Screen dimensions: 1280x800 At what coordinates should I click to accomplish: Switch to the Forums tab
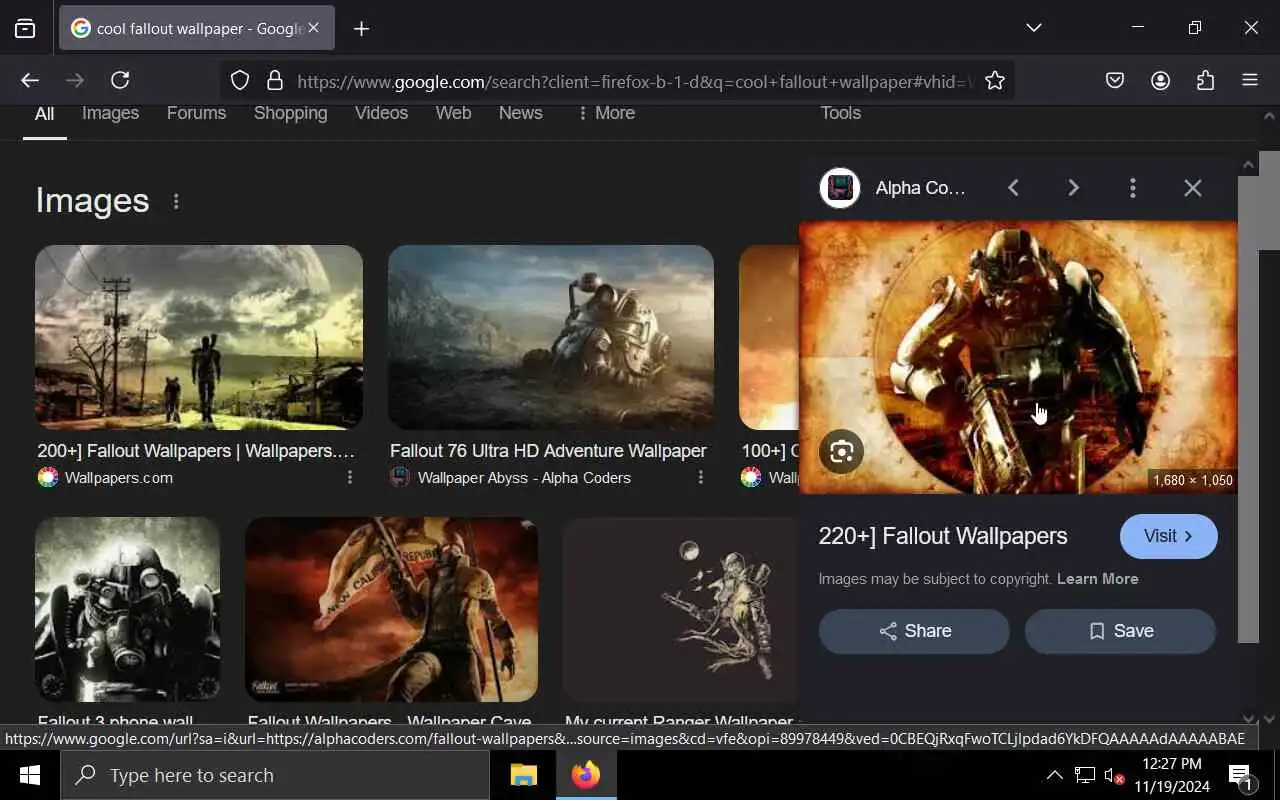(x=196, y=114)
